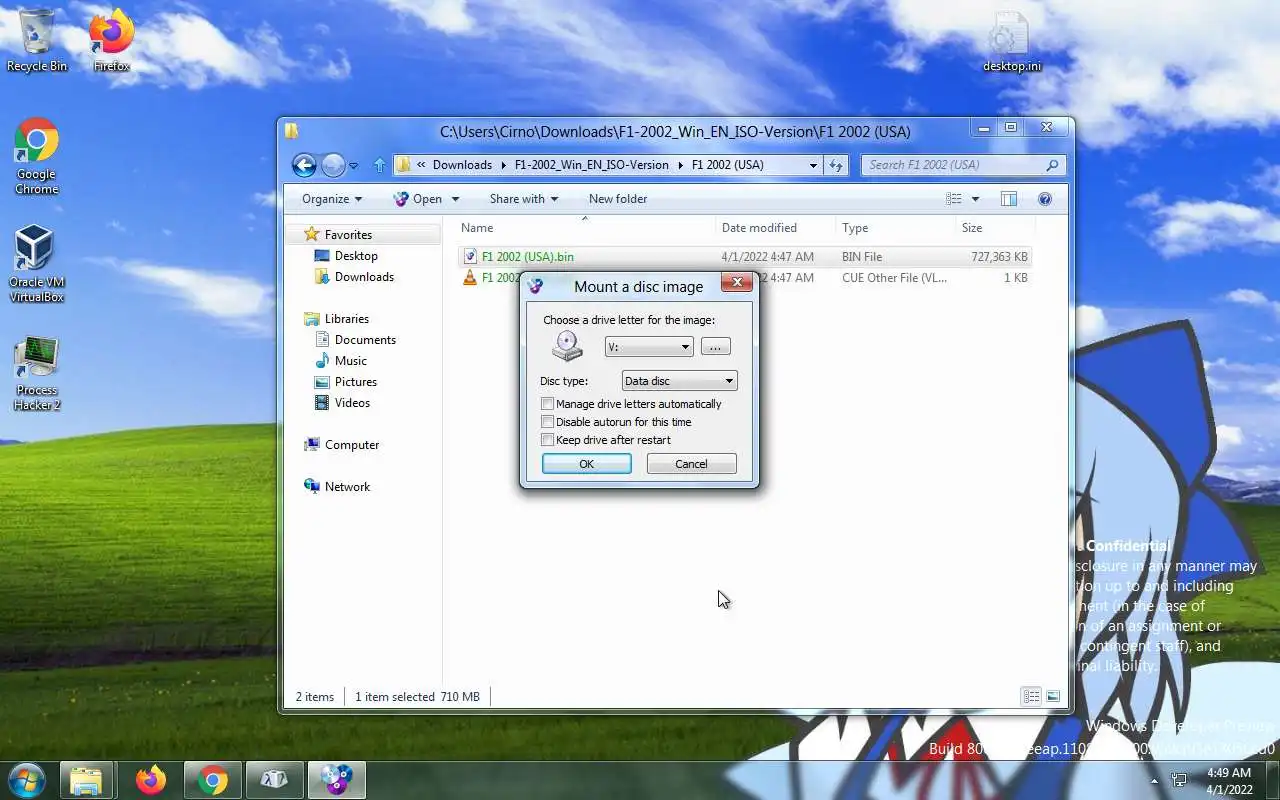
Task: Show hidden system tray icons
Action: [1154, 780]
